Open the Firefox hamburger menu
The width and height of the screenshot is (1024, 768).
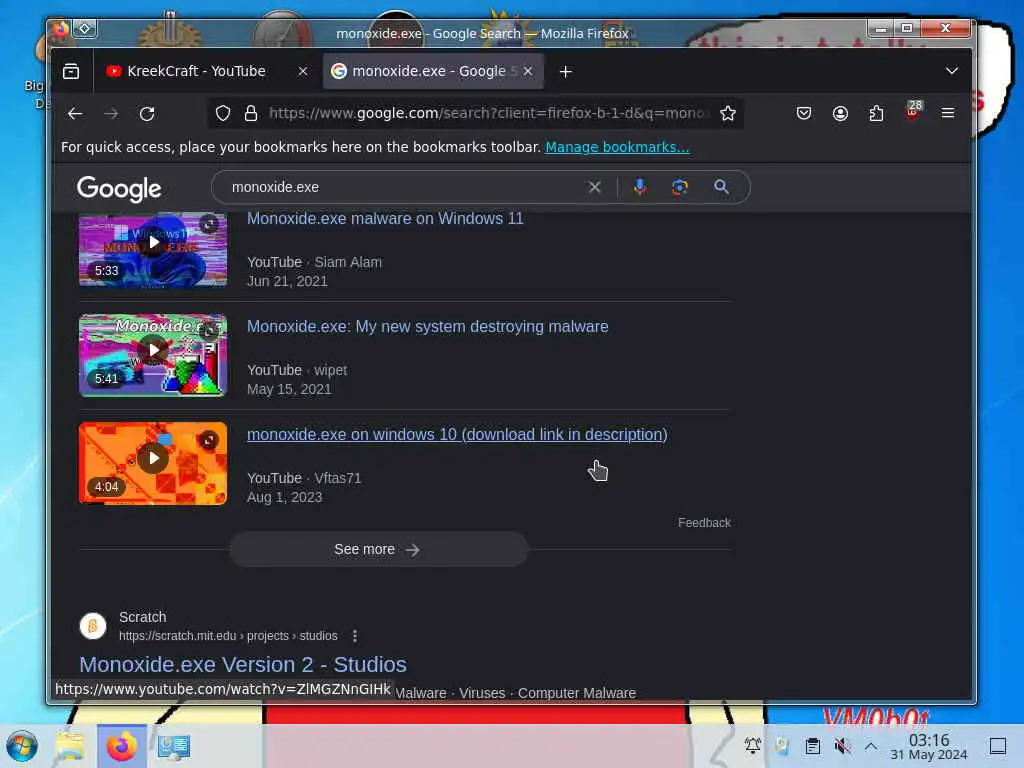(948, 113)
